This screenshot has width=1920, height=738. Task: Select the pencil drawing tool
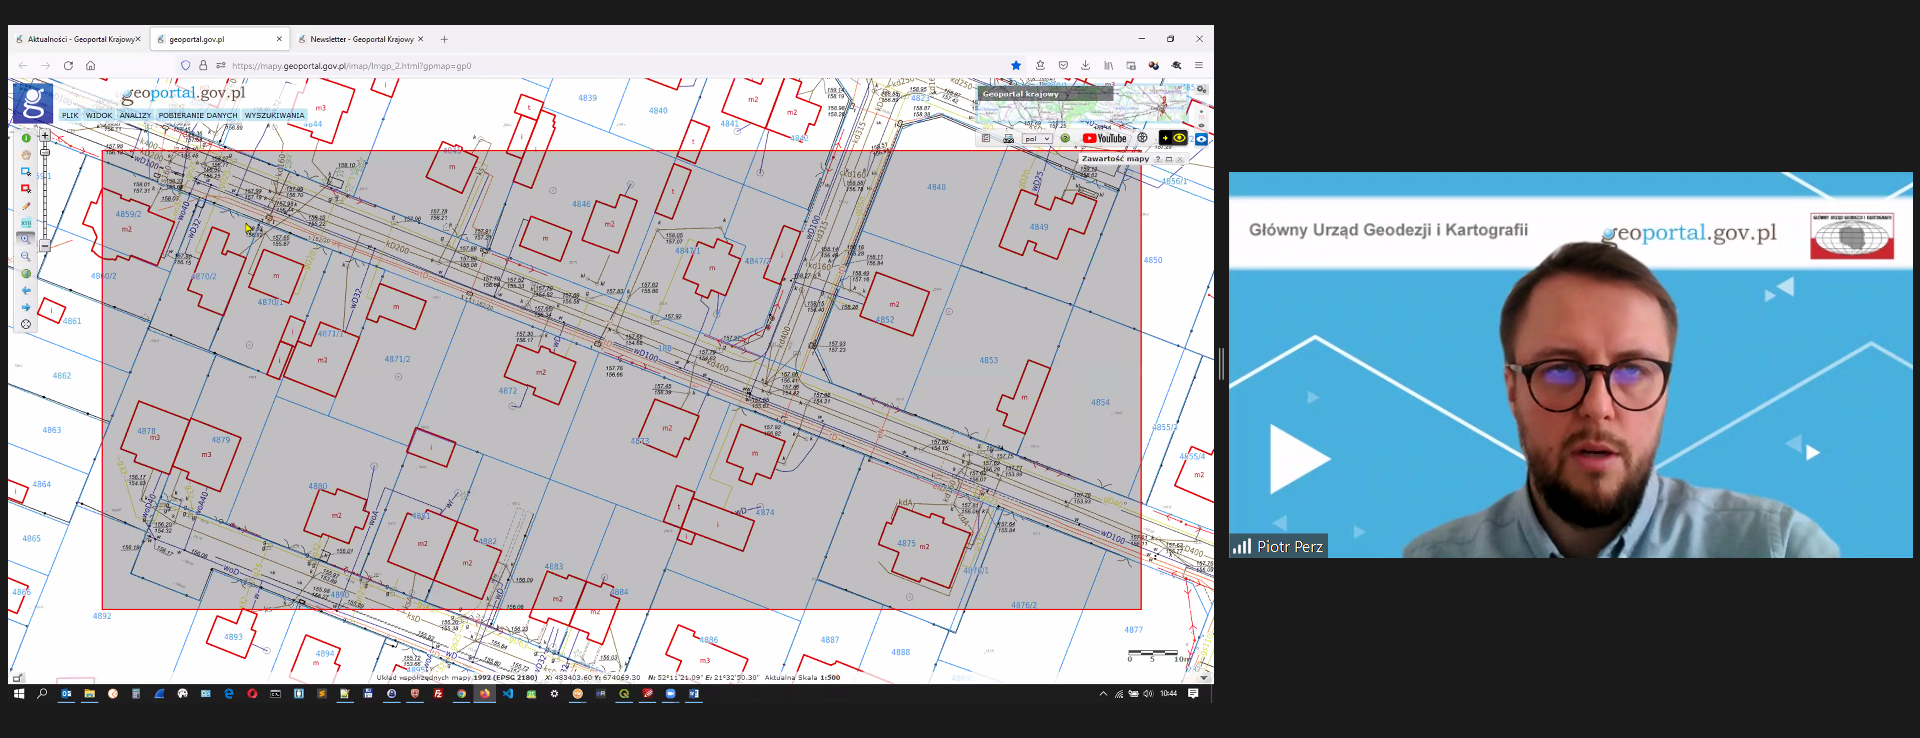pos(26,206)
